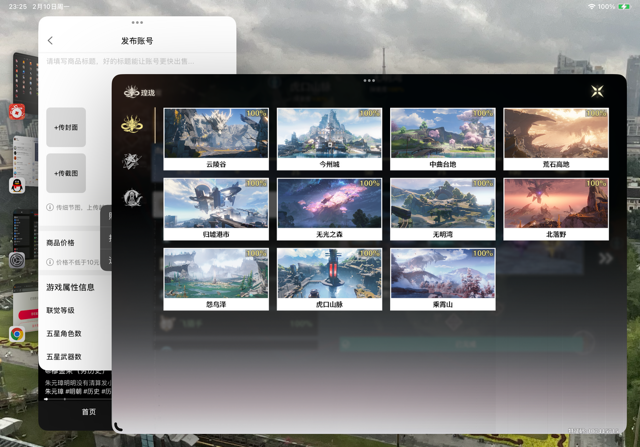Switch to QQ from the side strip

[x=17, y=185]
